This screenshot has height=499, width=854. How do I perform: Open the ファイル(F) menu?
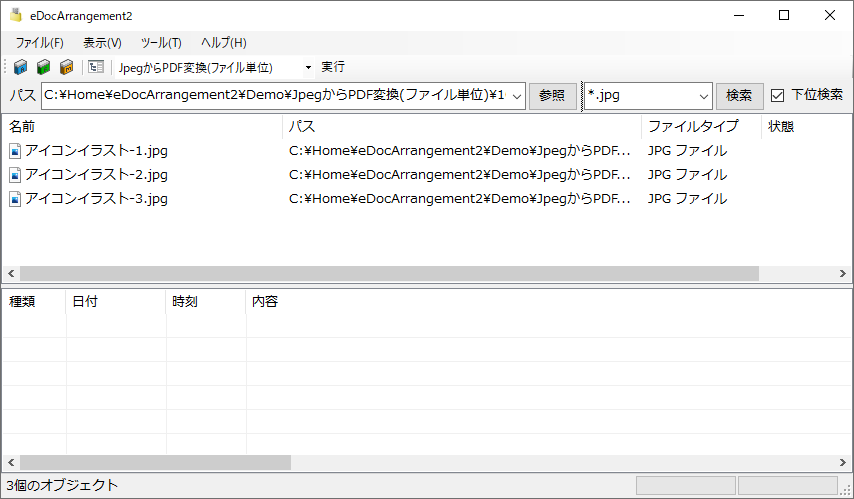(39, 42)
